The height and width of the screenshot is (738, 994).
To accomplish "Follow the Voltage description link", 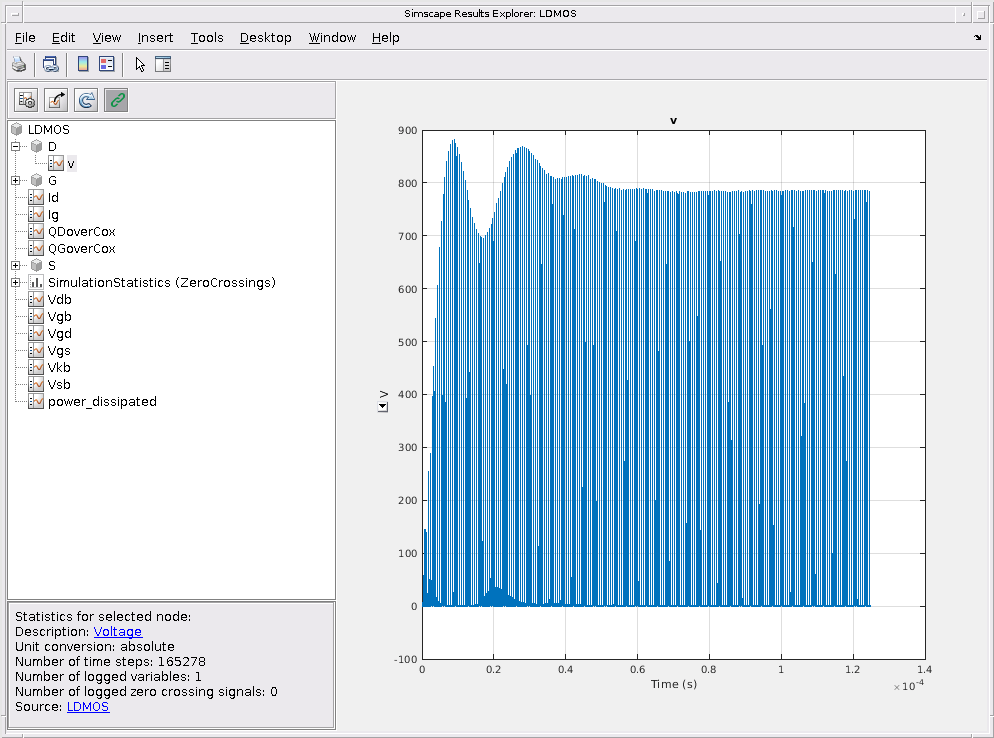I will click(x=118, y=632).
